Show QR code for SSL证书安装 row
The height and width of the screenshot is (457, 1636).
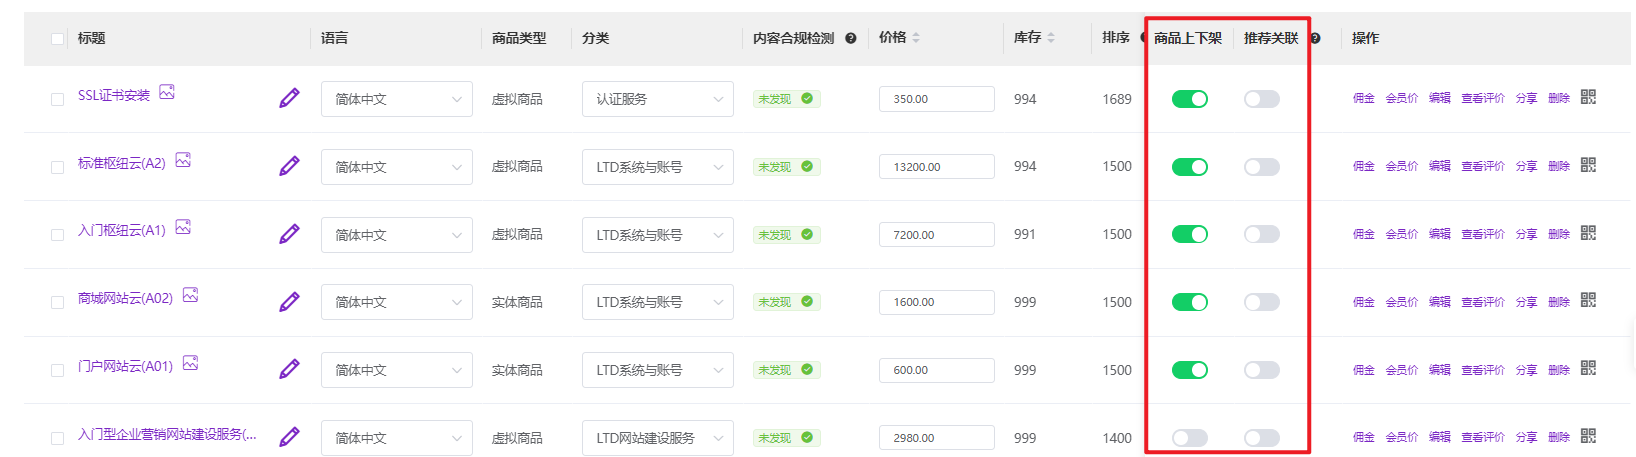[x=1588, y=97]
